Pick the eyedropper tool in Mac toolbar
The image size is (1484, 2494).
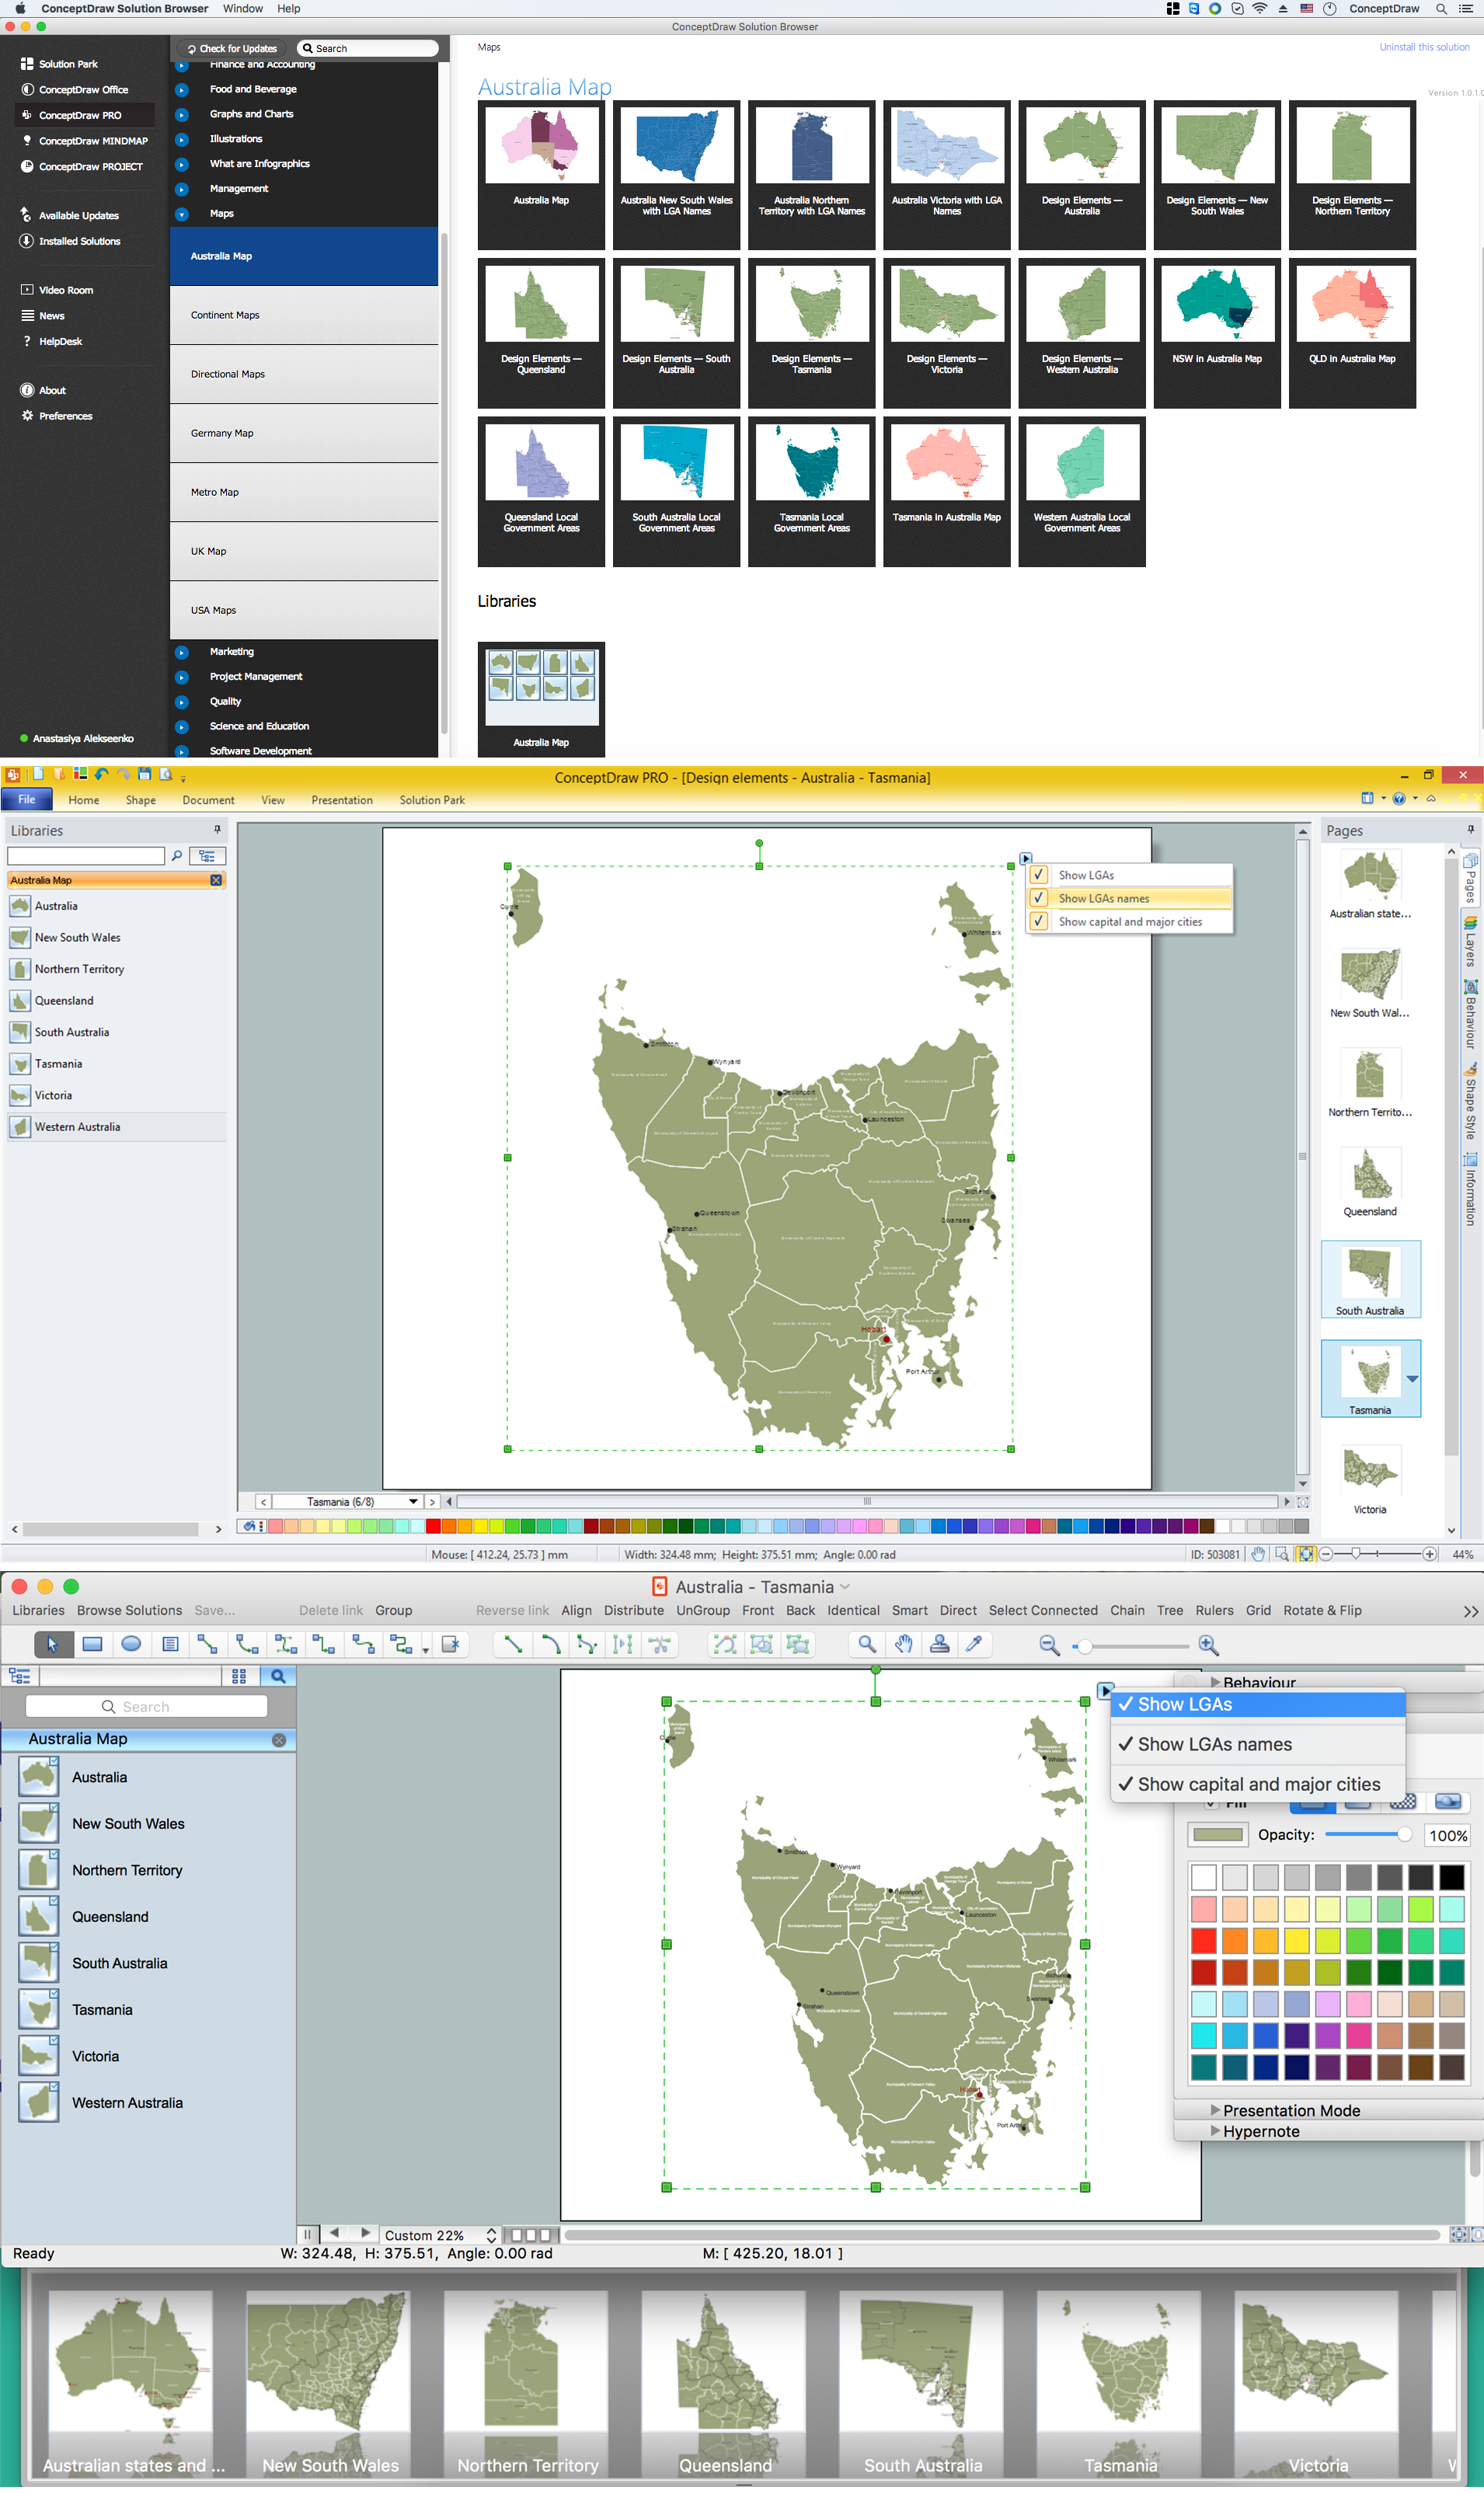(x=974, y=1644)
